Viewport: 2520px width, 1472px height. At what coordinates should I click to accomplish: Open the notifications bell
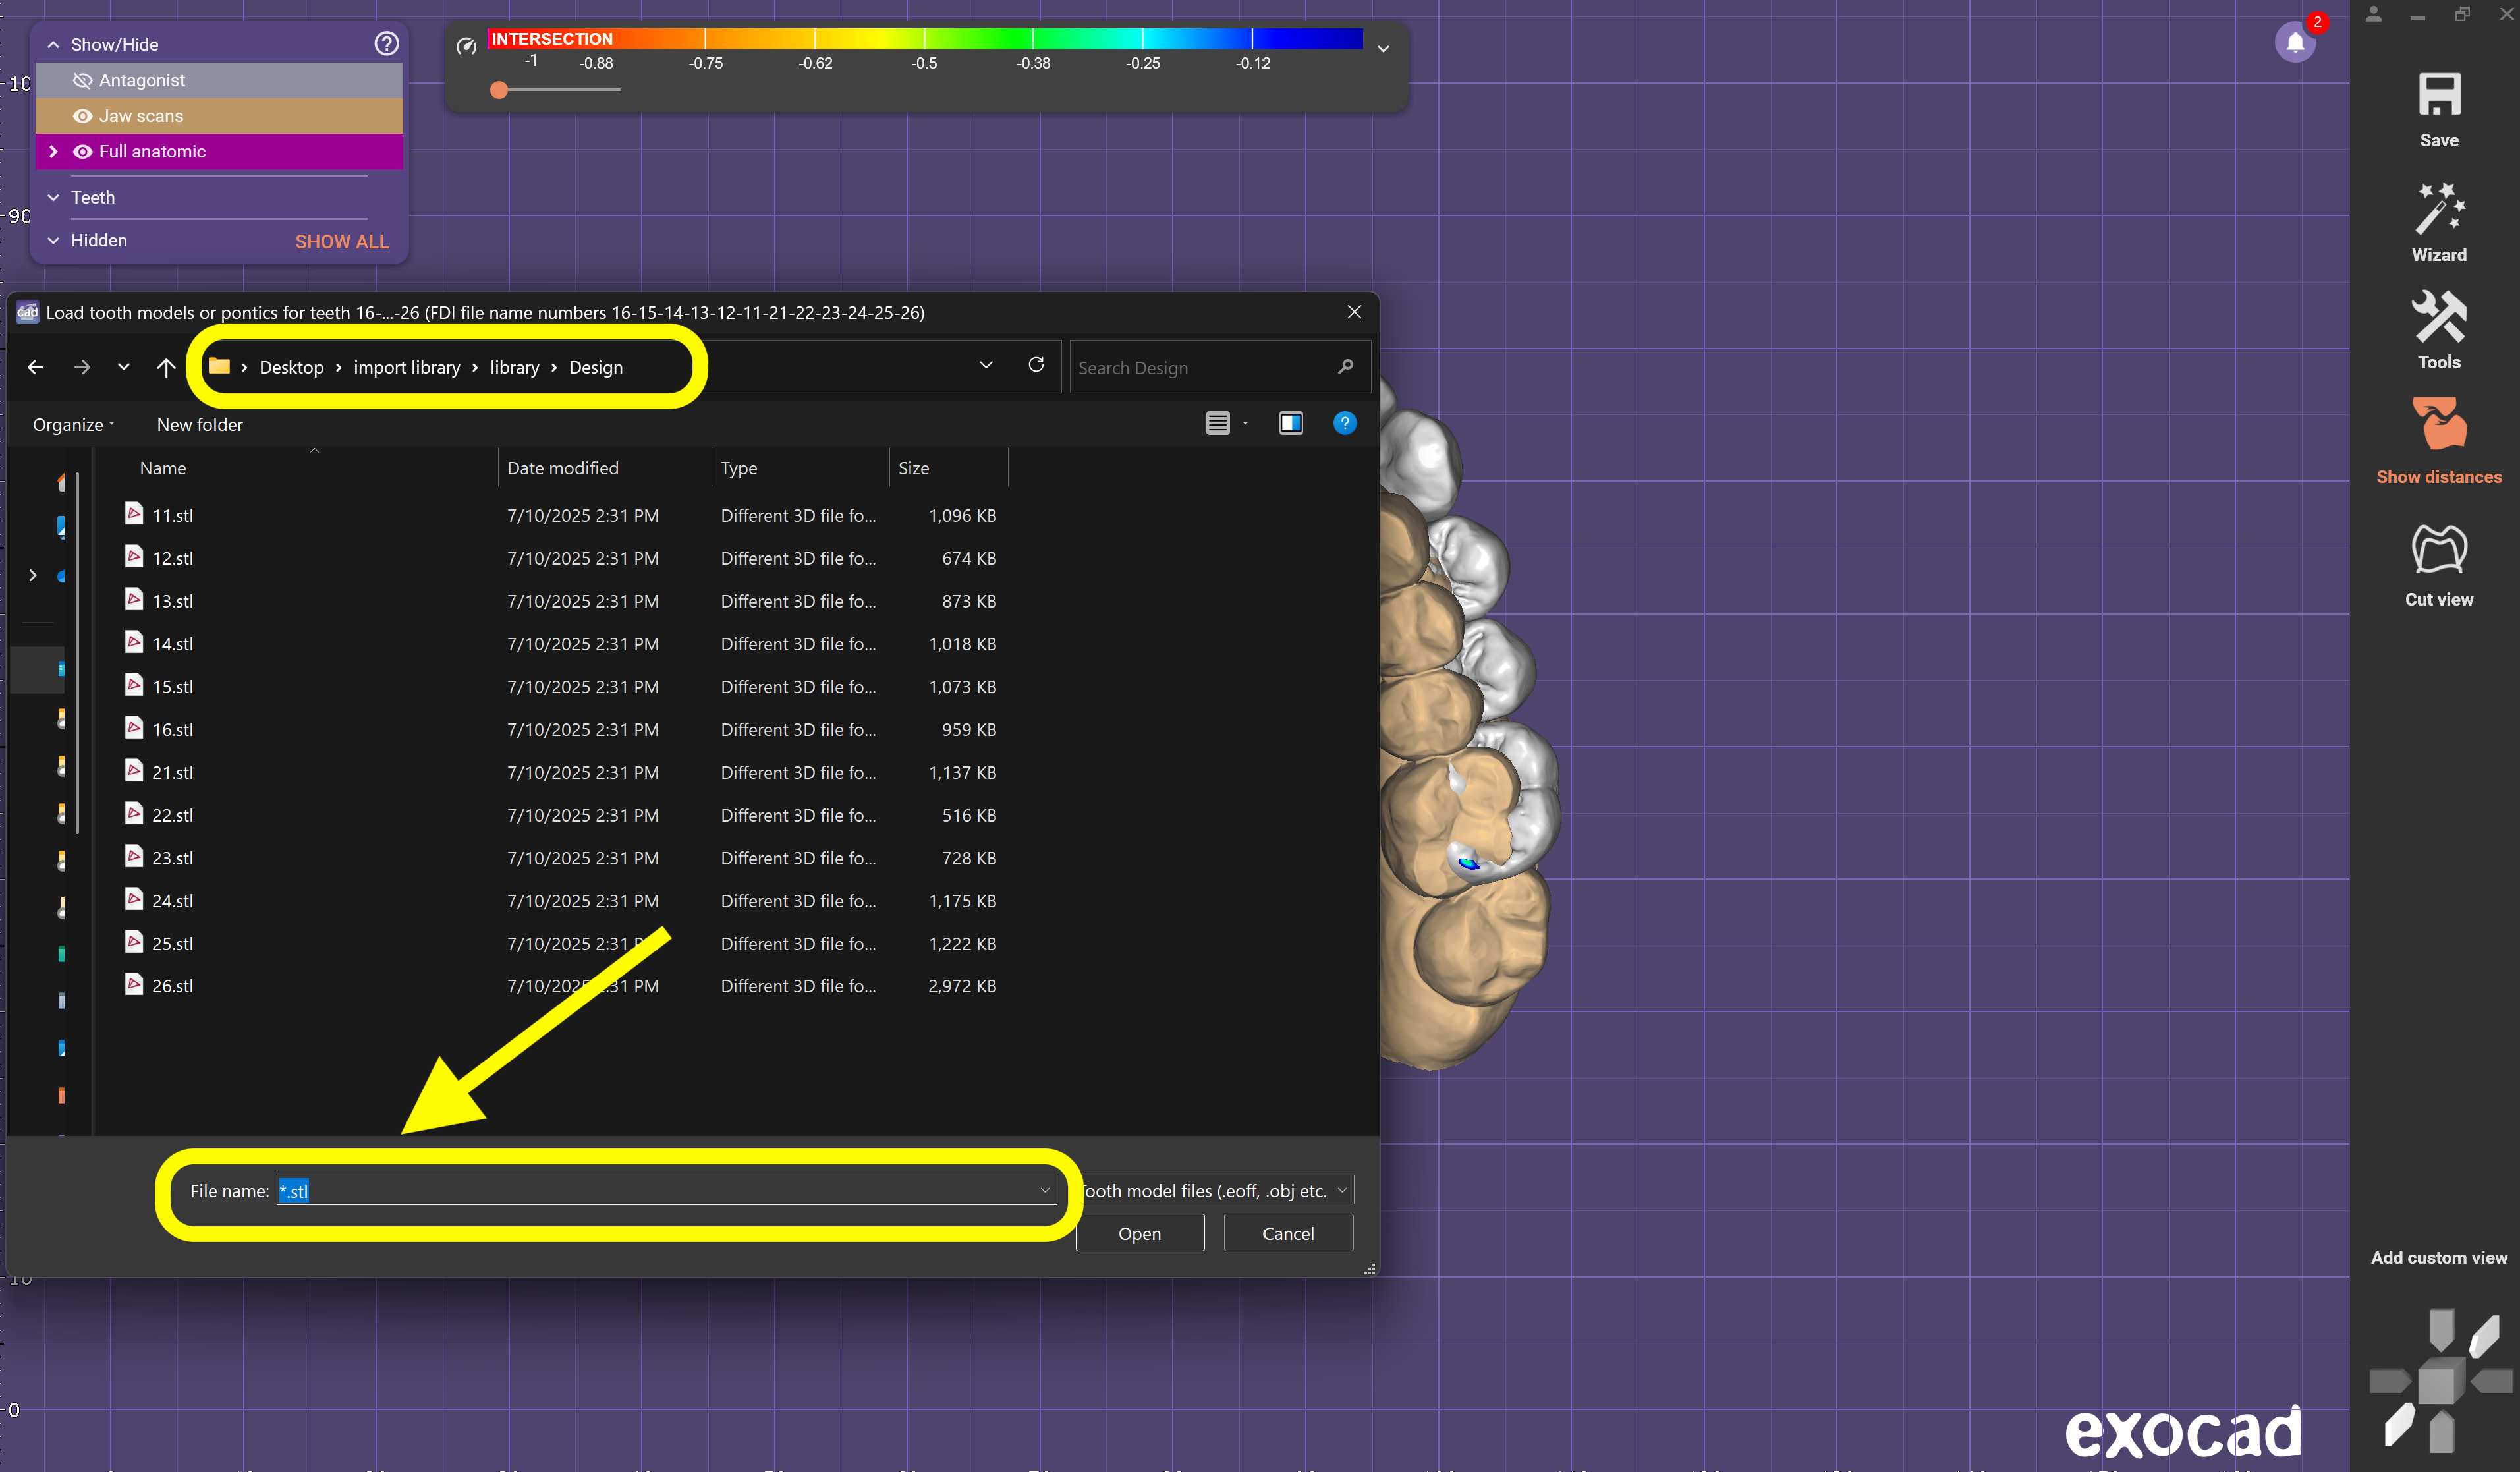2295,43
